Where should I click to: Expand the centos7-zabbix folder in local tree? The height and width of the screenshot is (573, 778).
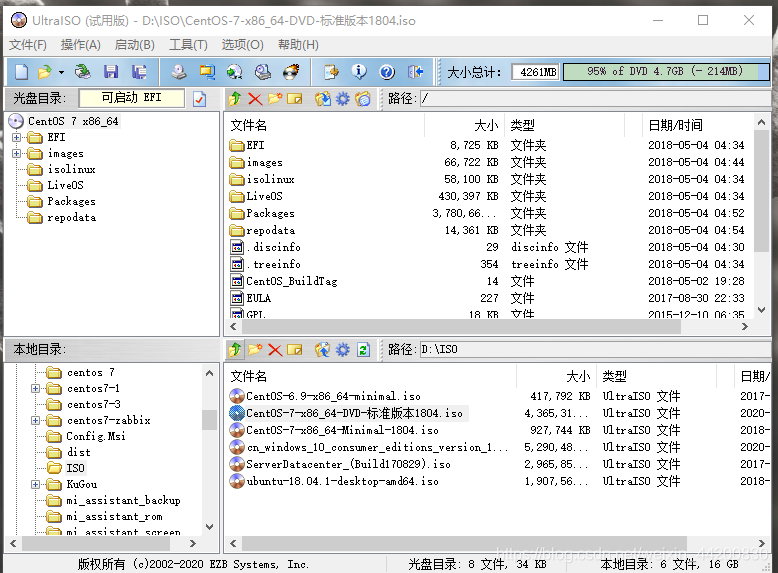[x=35, y=421]
